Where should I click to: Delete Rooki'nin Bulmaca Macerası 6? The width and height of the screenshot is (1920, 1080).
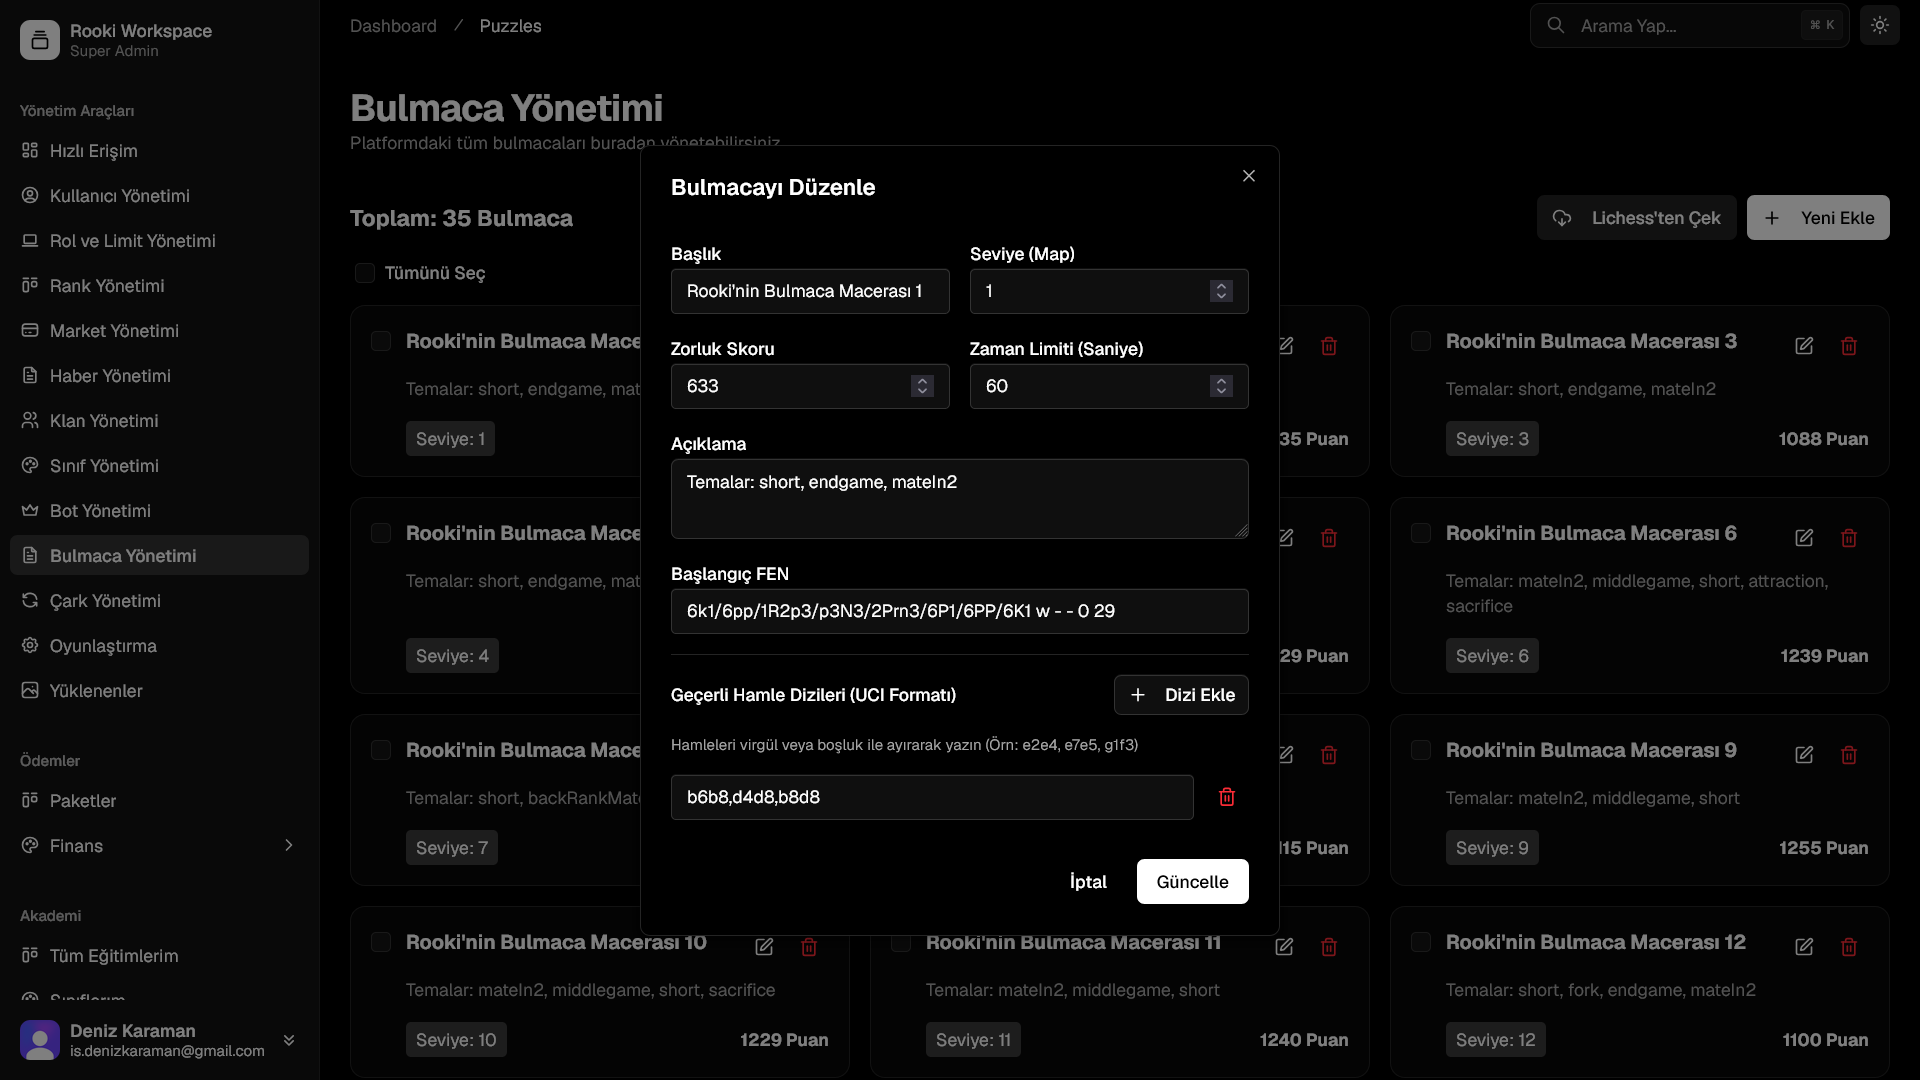pos(1849,538)
